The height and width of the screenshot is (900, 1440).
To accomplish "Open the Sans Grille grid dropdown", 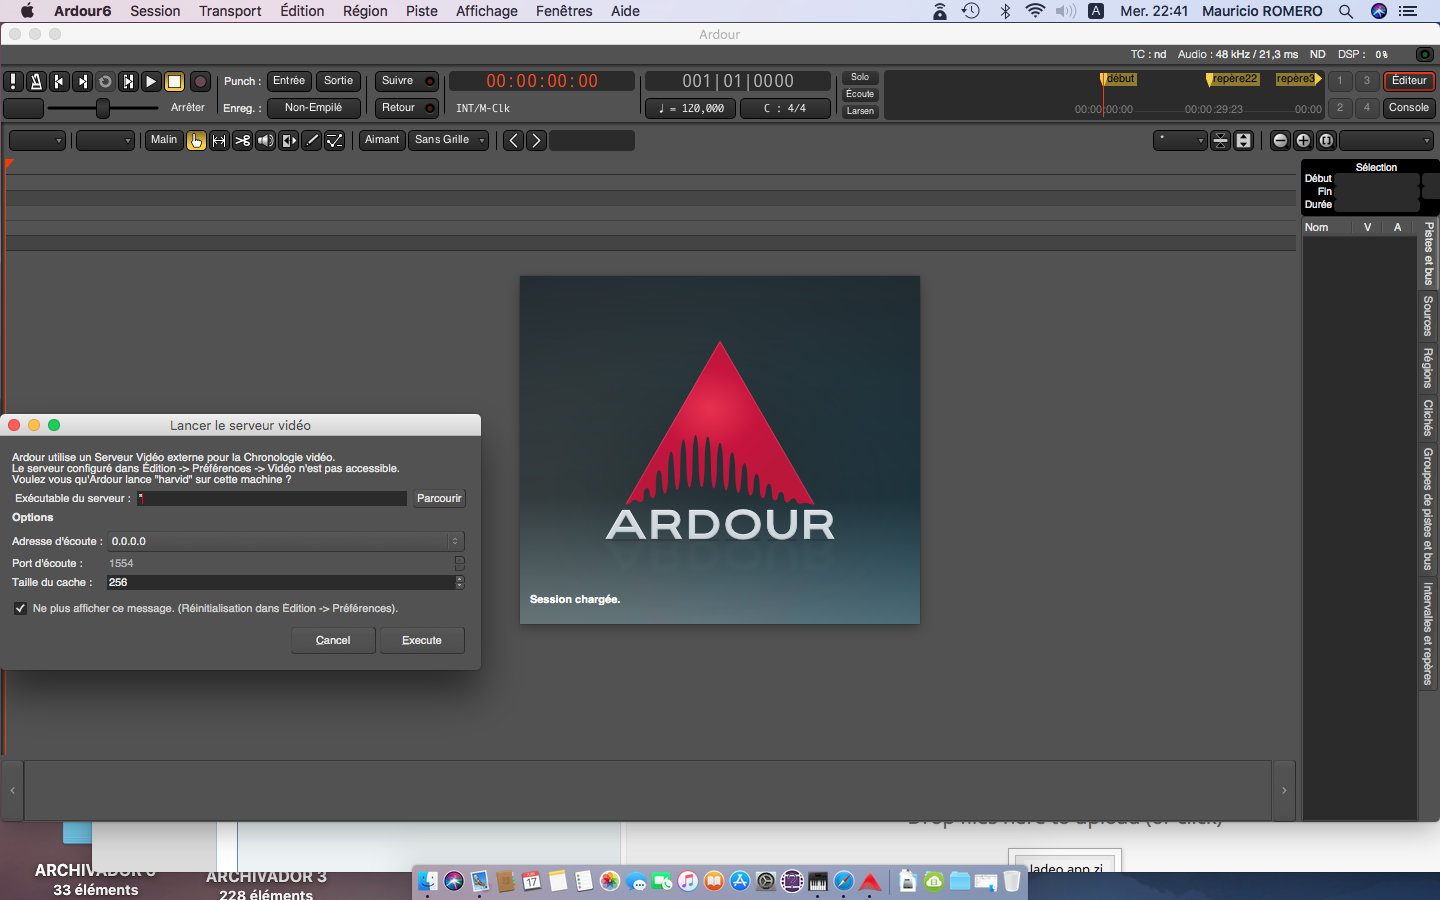I will tap(449, 140).
